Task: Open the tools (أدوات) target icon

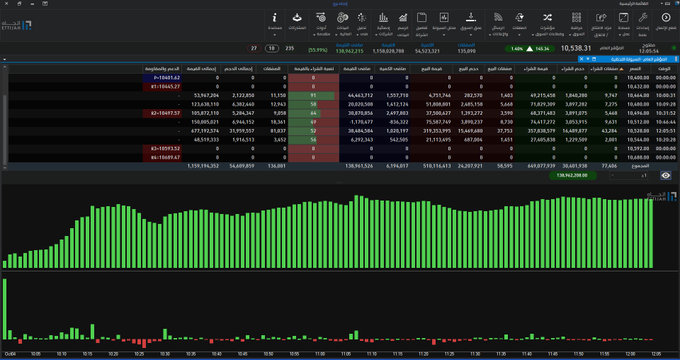Action: [x=321, y=18]
